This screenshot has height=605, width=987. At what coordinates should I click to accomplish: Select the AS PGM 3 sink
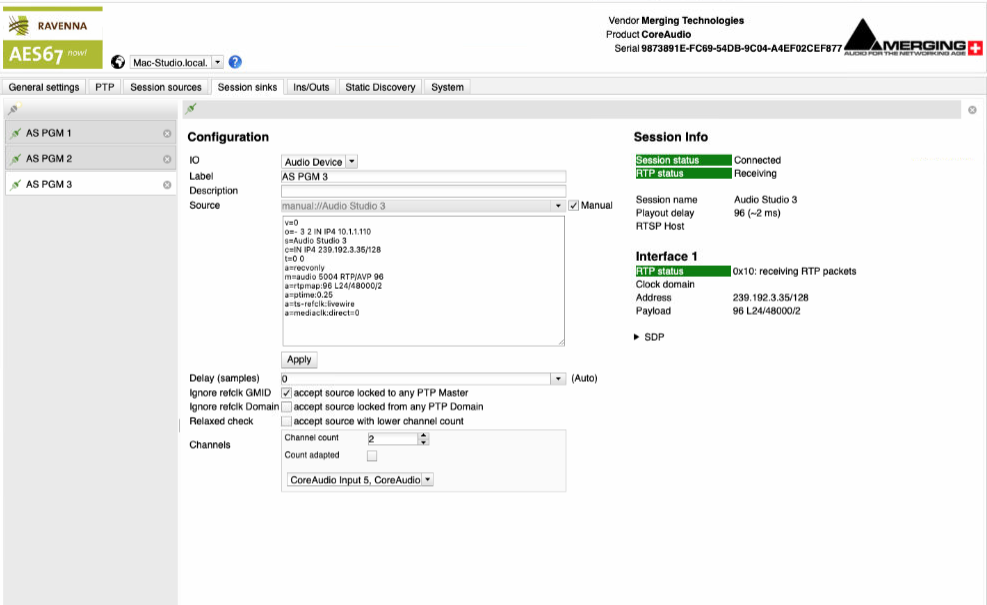point(90,184)
